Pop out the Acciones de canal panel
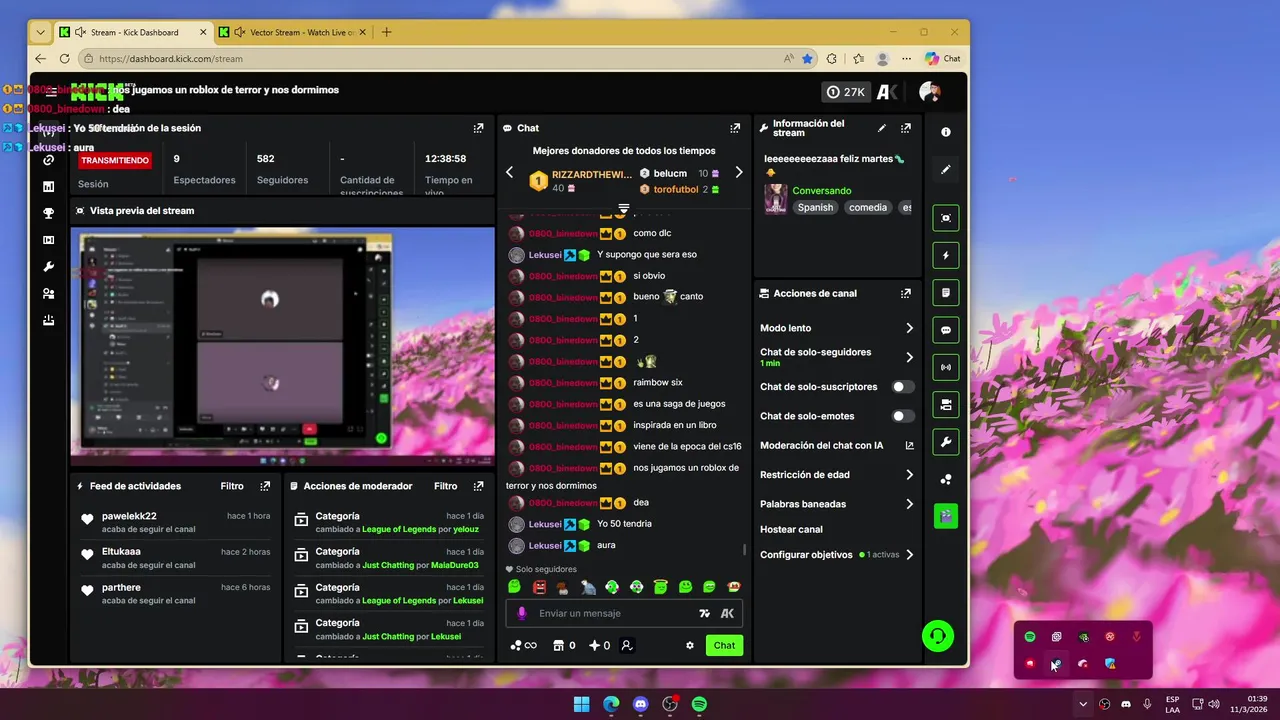Viewport: 1280px width, 720px height. pyautogui.click(x=906, y=294)
